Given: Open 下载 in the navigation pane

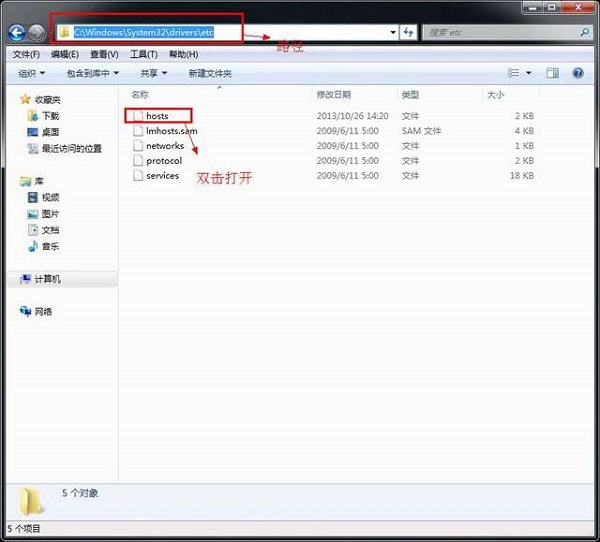Looking at the screenshot, I should pos(50,116).
